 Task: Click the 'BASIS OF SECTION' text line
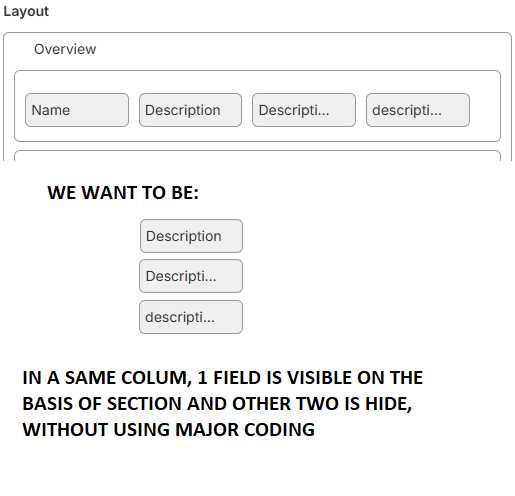coord(217,404)
